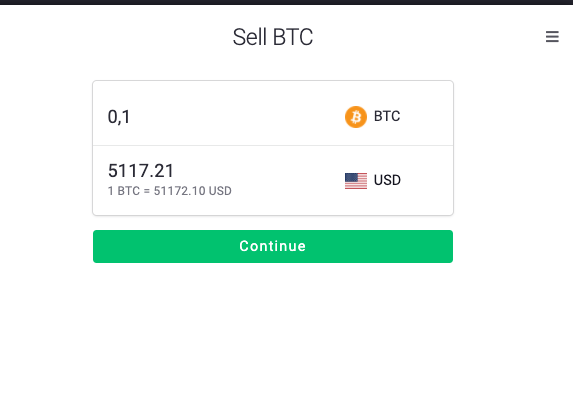Click the exchange rate line below 5117.21
Screen dimensions: 573x420
170,191
